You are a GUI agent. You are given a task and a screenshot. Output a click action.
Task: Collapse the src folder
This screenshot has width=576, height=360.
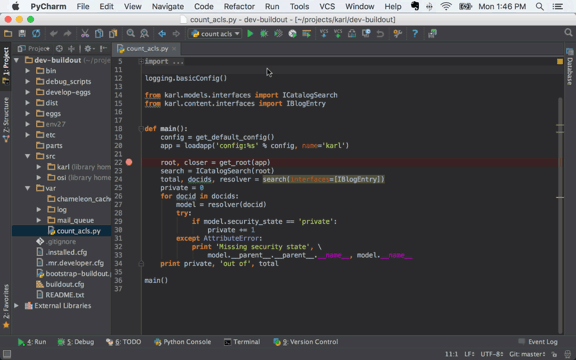click(x=28, y=156)
